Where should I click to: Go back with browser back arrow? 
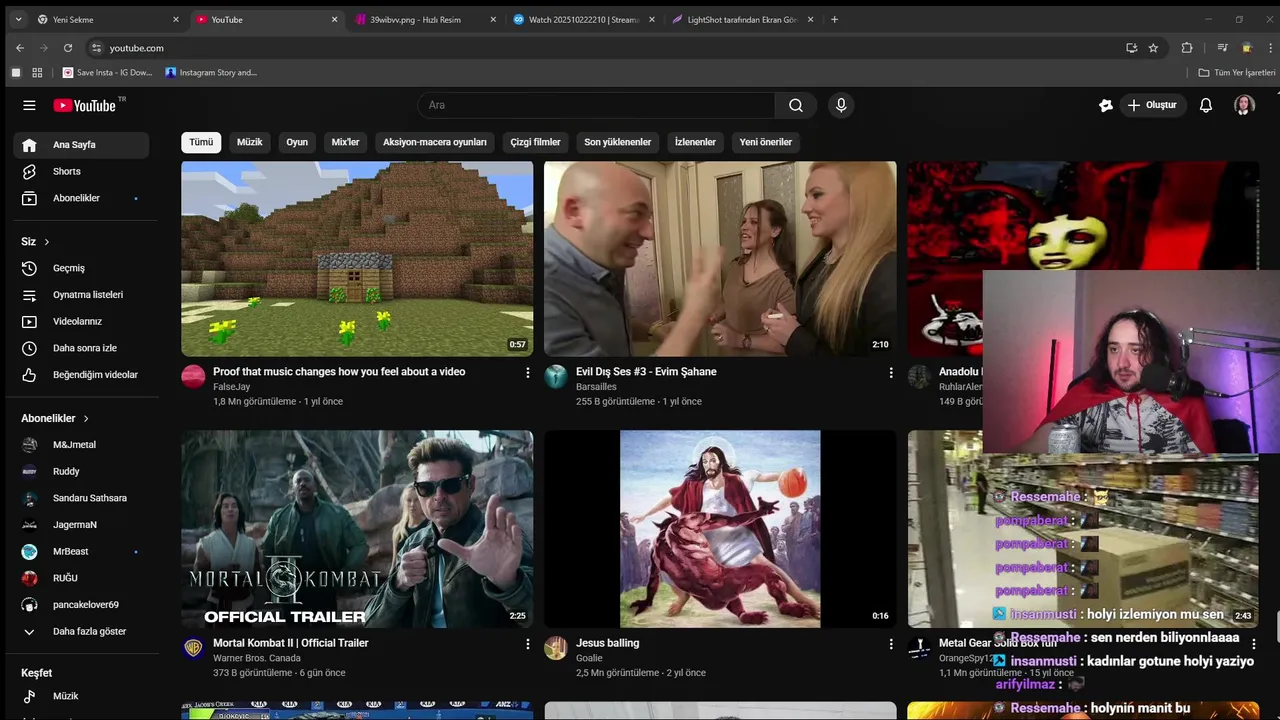(20, 48)
